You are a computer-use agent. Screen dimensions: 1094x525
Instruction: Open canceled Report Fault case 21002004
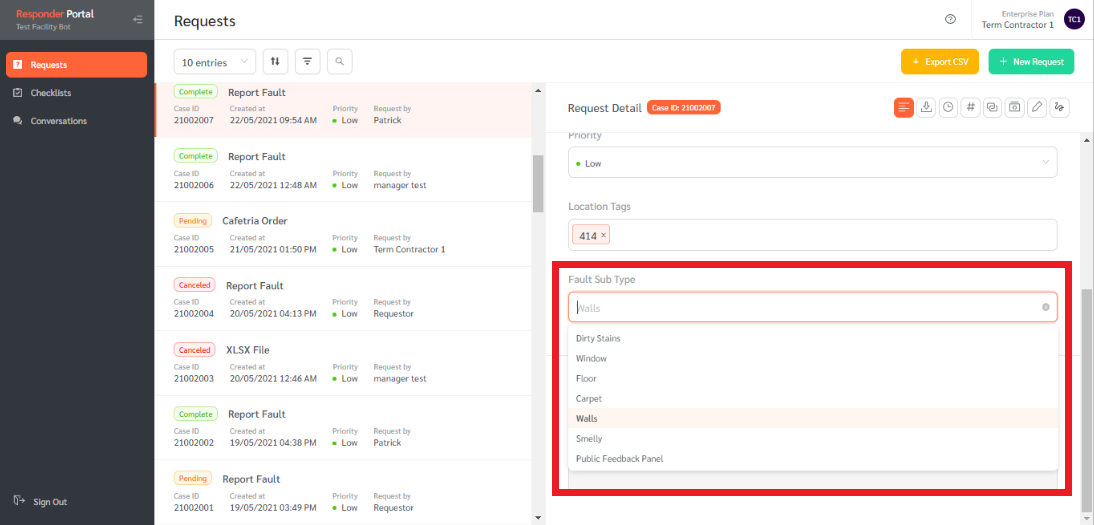pyautogui.click(x=343, y=299)
